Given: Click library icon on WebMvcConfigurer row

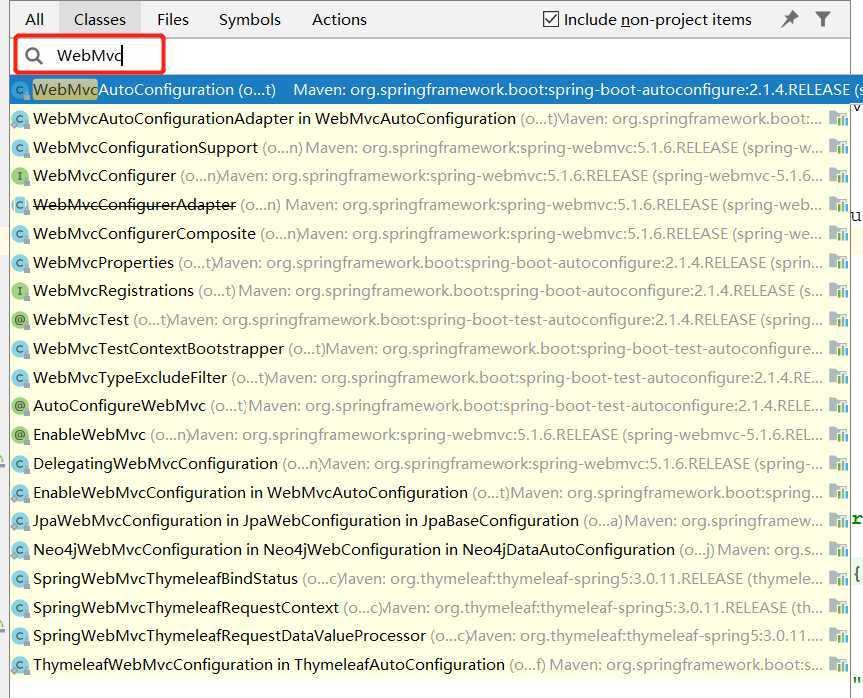Looking at the screenshot, I should (x=838, y=176).
